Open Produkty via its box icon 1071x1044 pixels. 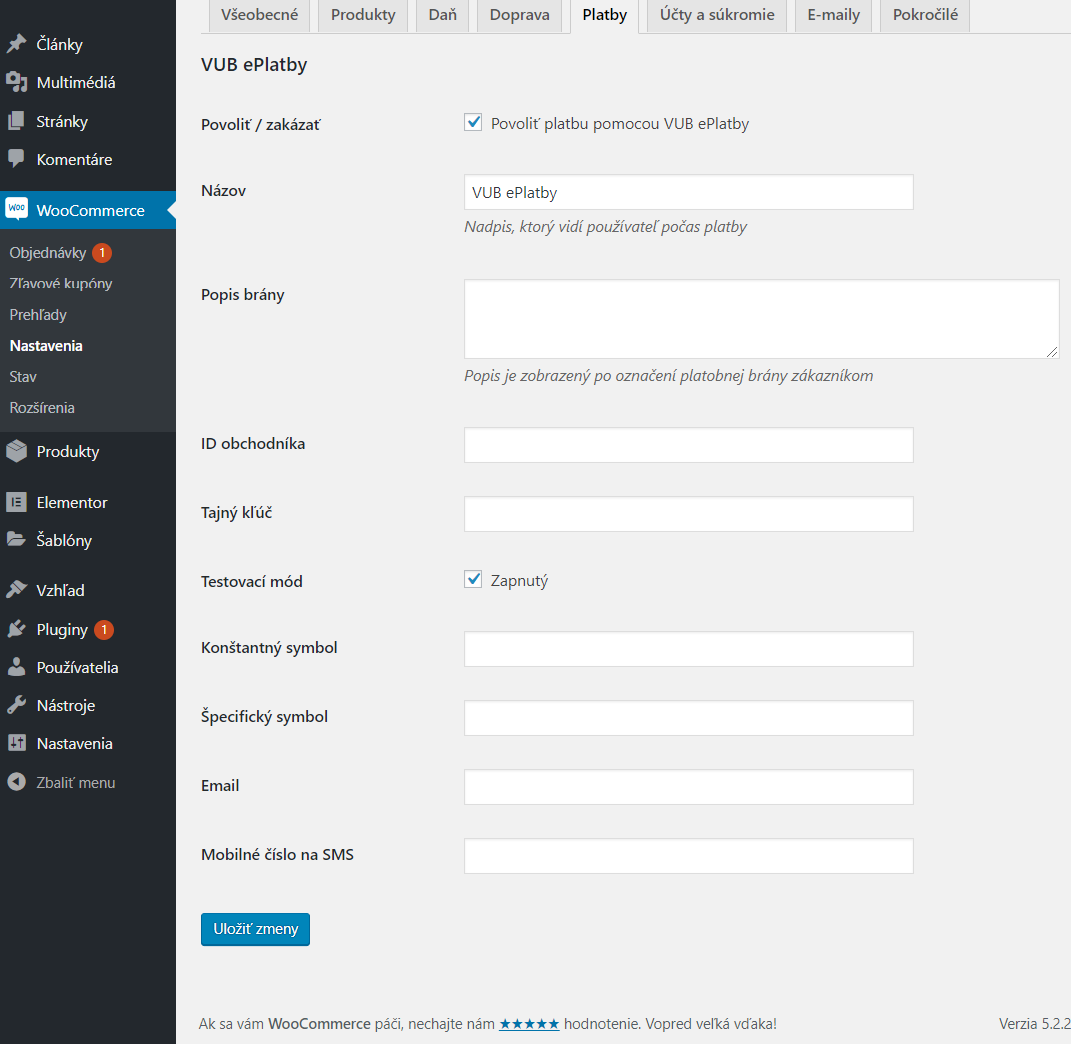point(16,452)
